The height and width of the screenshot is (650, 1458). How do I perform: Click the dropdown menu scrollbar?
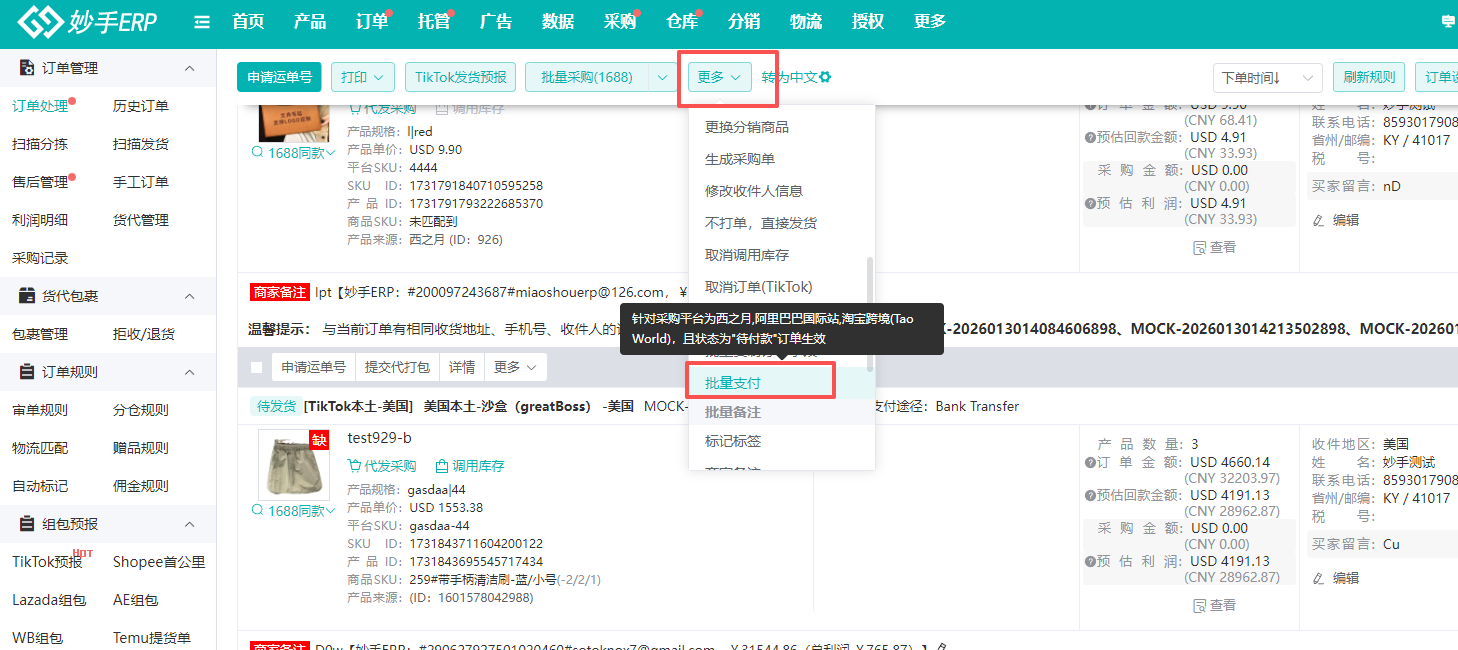pyautogui.click(x=869, y=315)
